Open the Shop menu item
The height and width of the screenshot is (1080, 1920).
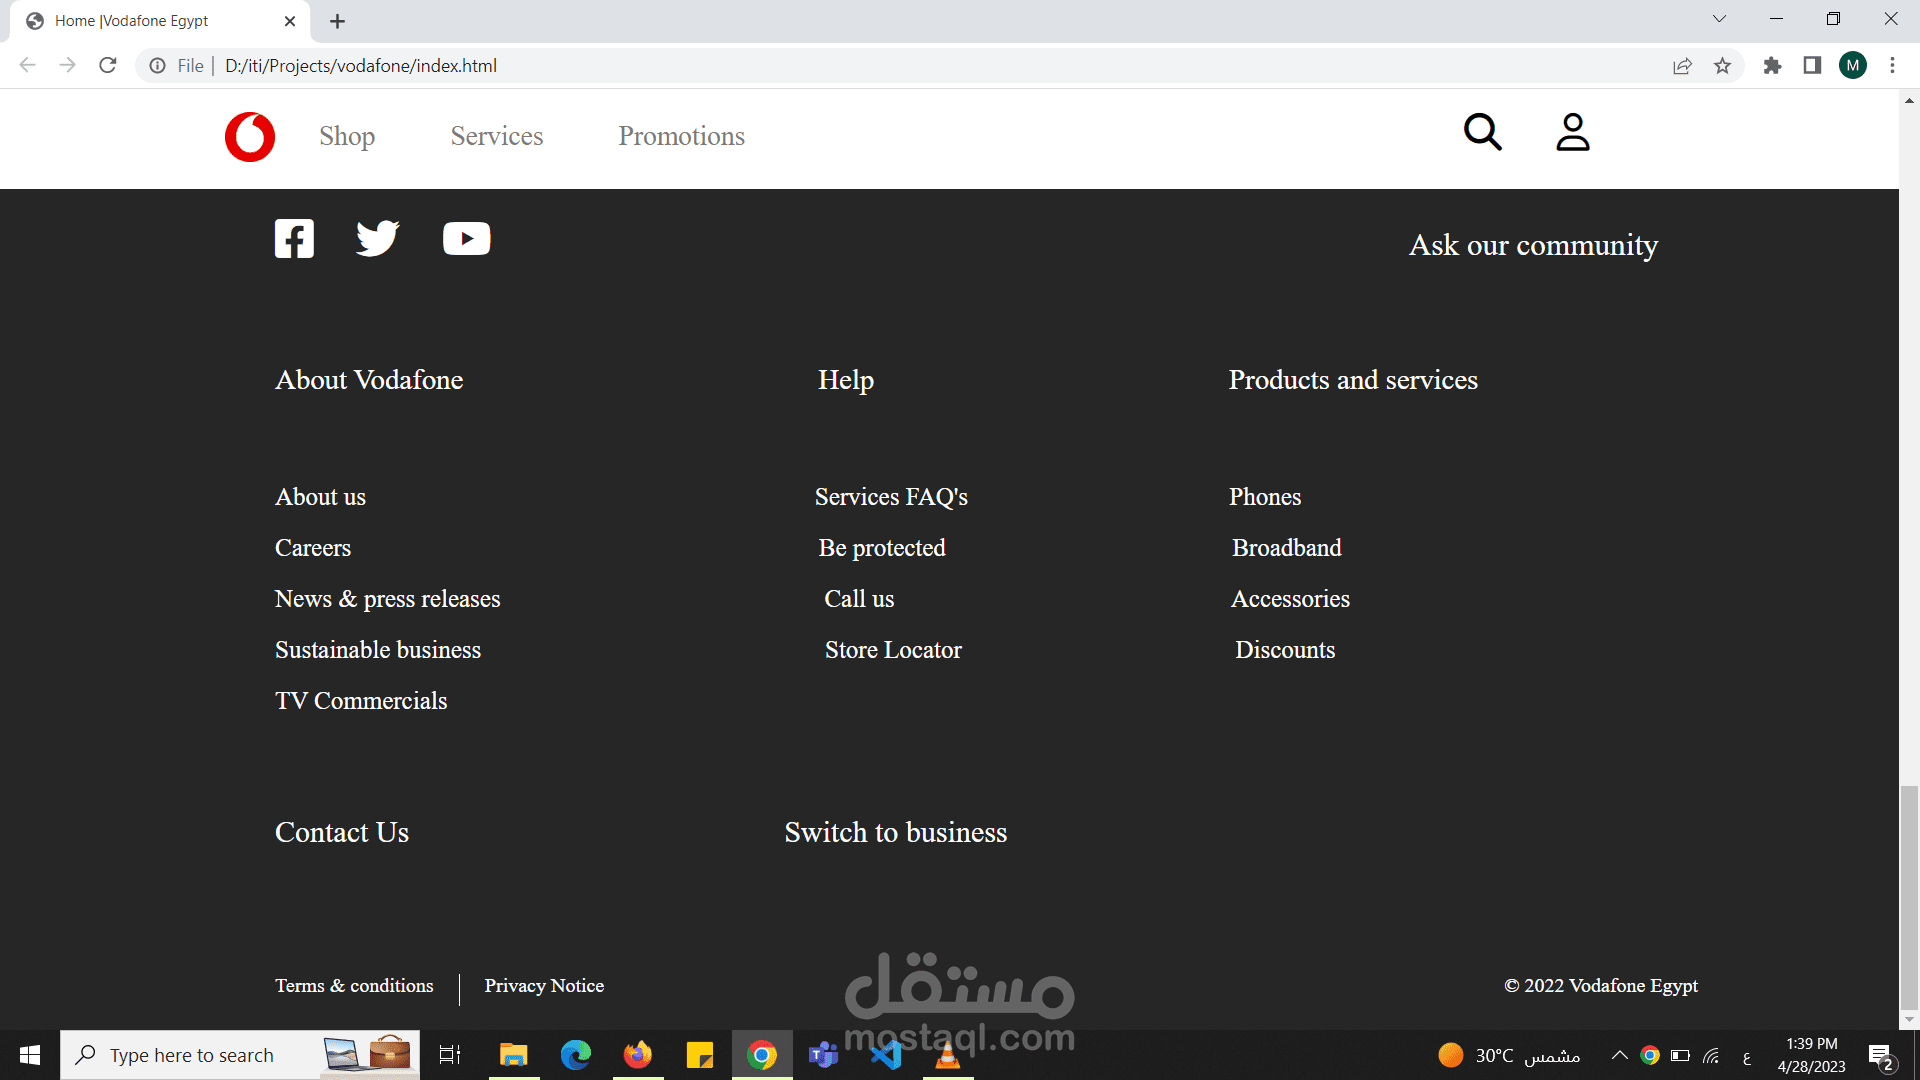(347, 136)
